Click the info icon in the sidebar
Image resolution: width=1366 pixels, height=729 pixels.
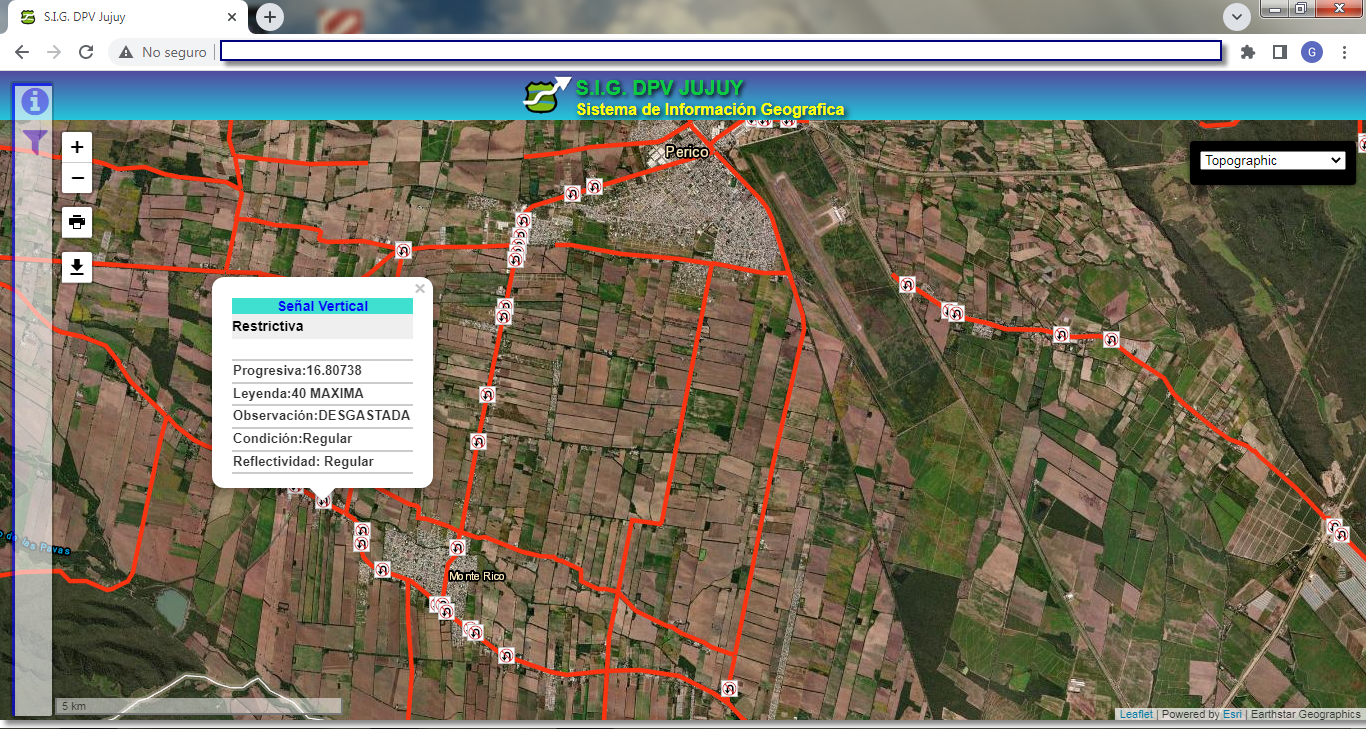(35, 101)
